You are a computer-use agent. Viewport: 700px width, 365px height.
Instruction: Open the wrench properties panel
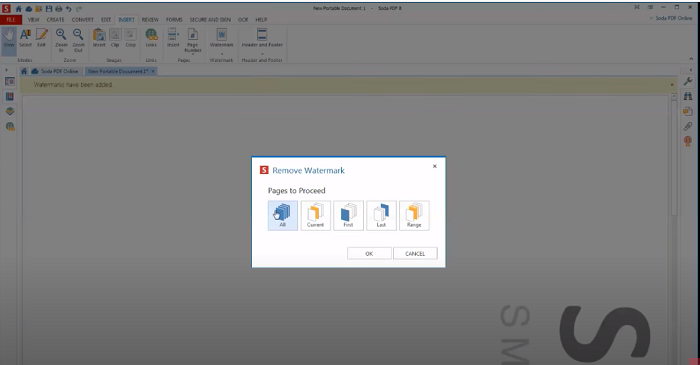pos(688,81)
